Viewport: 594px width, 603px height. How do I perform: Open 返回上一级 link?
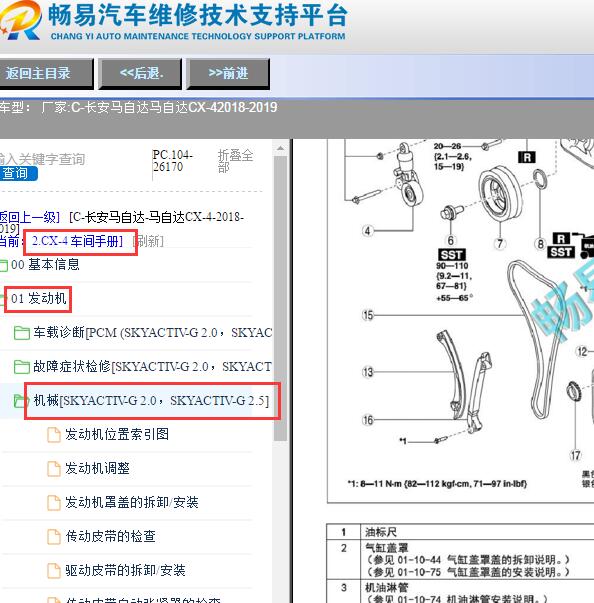point(30,217)
